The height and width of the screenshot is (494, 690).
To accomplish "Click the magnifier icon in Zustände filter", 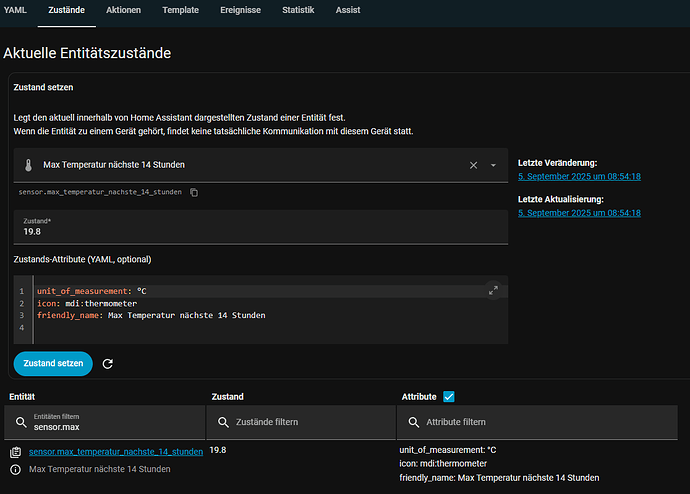I will [x=222, y=422].
